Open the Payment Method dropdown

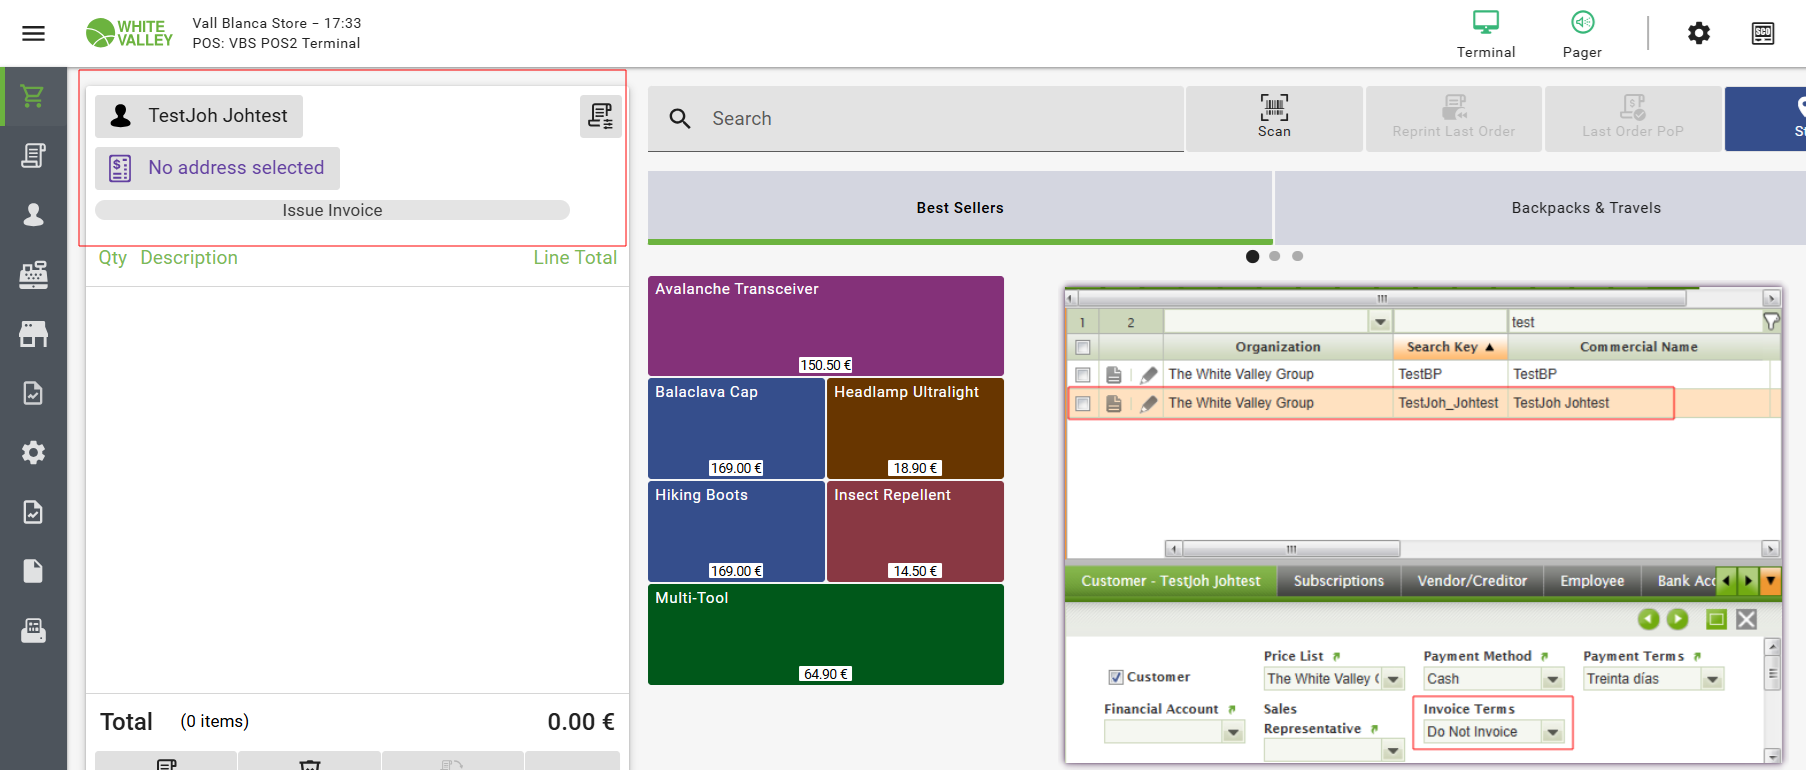click(x=1553, y=679)
